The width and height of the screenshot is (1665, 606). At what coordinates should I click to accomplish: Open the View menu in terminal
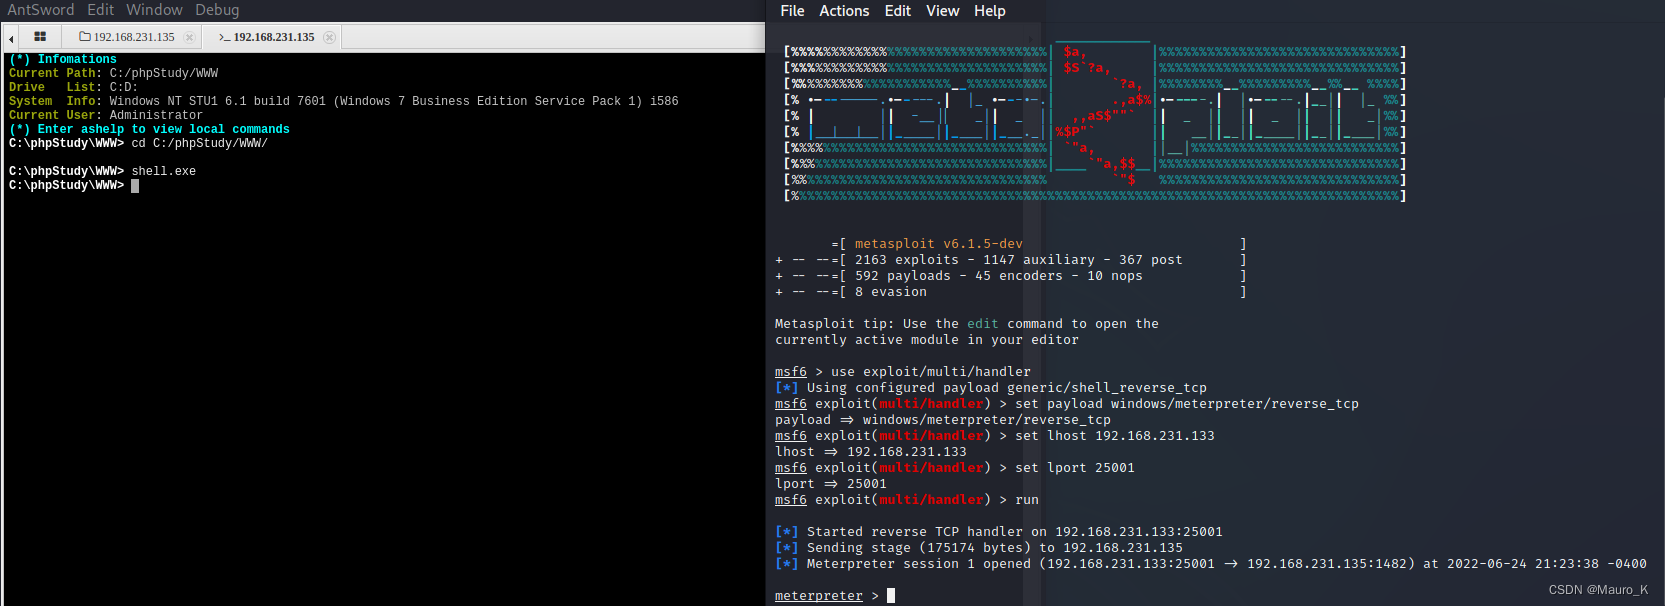click(x=942, y=11)
